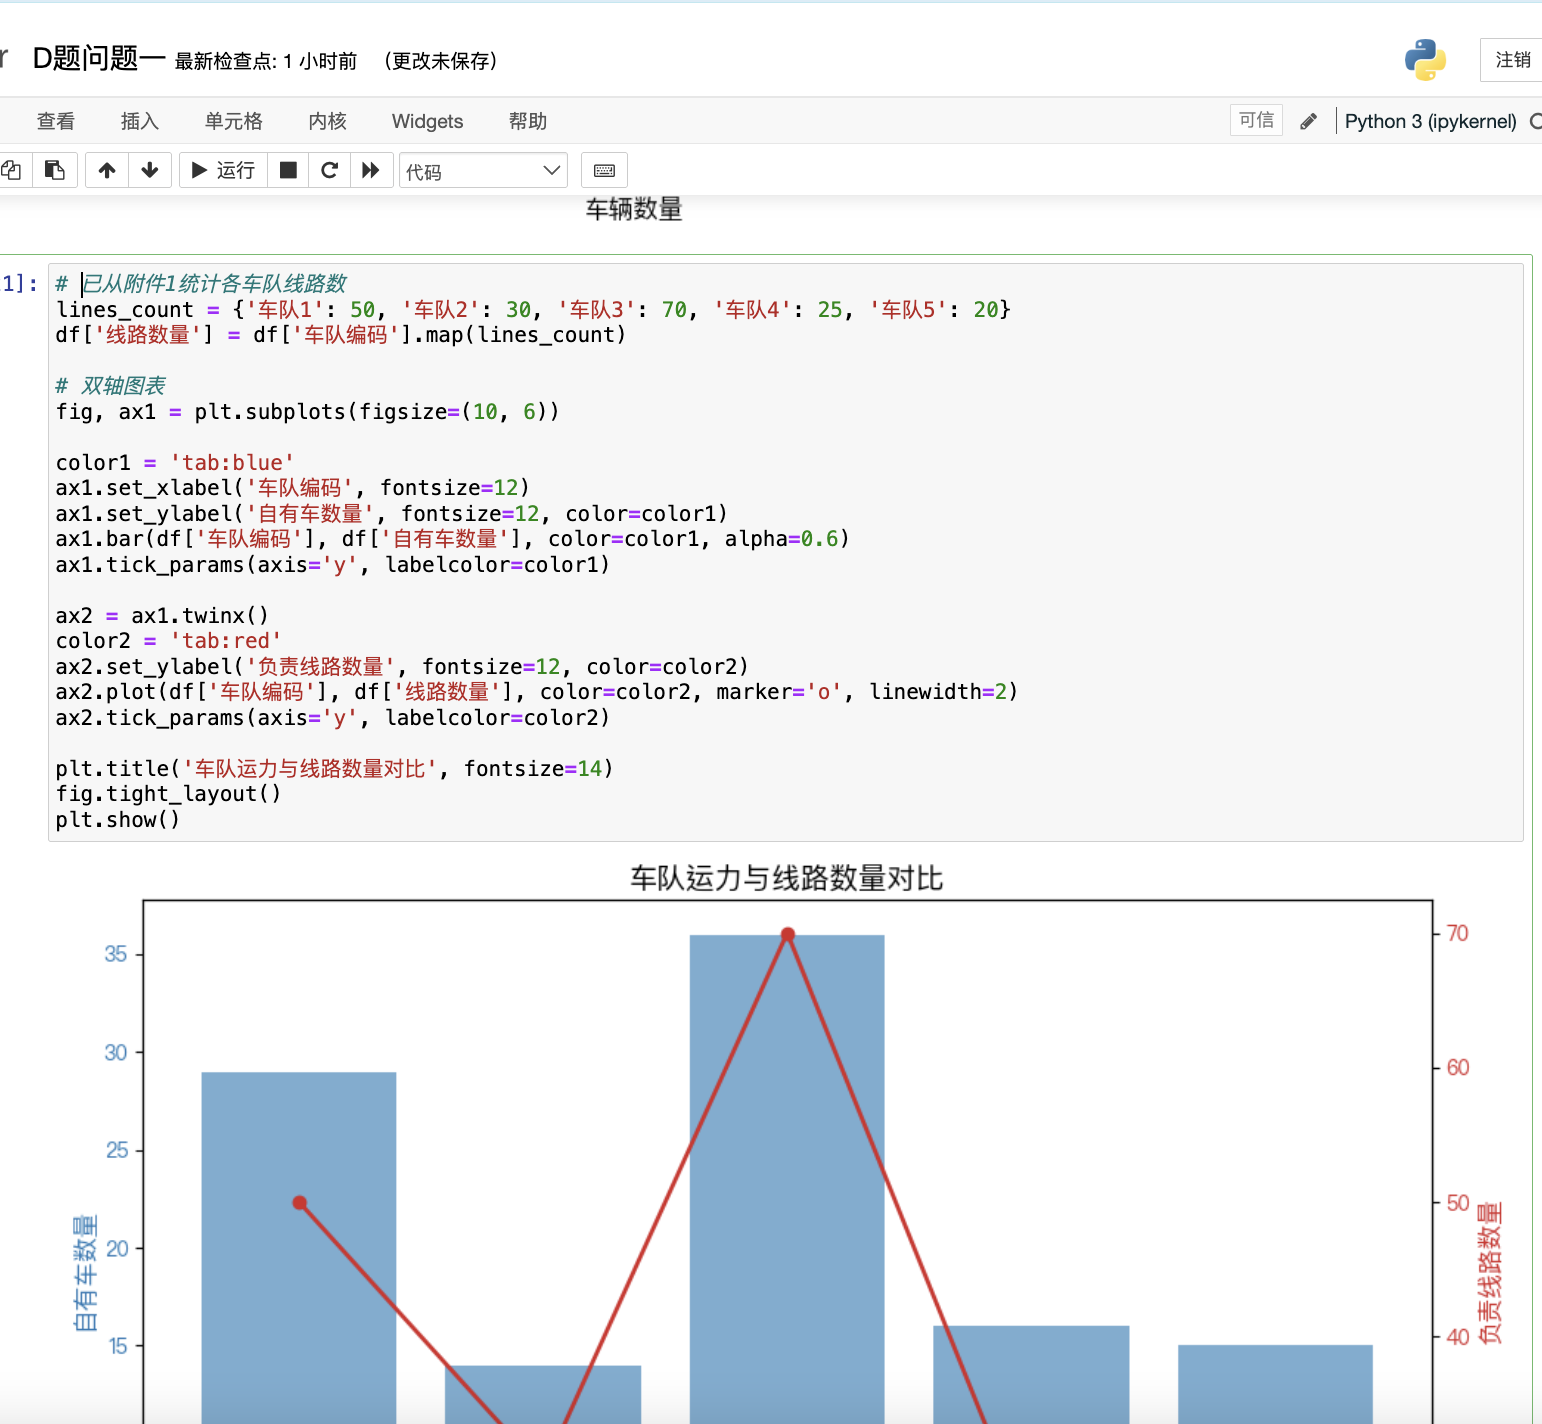This screenshot has height=1424, width=1542.
Task: Click the 最新检查点 checkpoint status text
Action: 266,61
